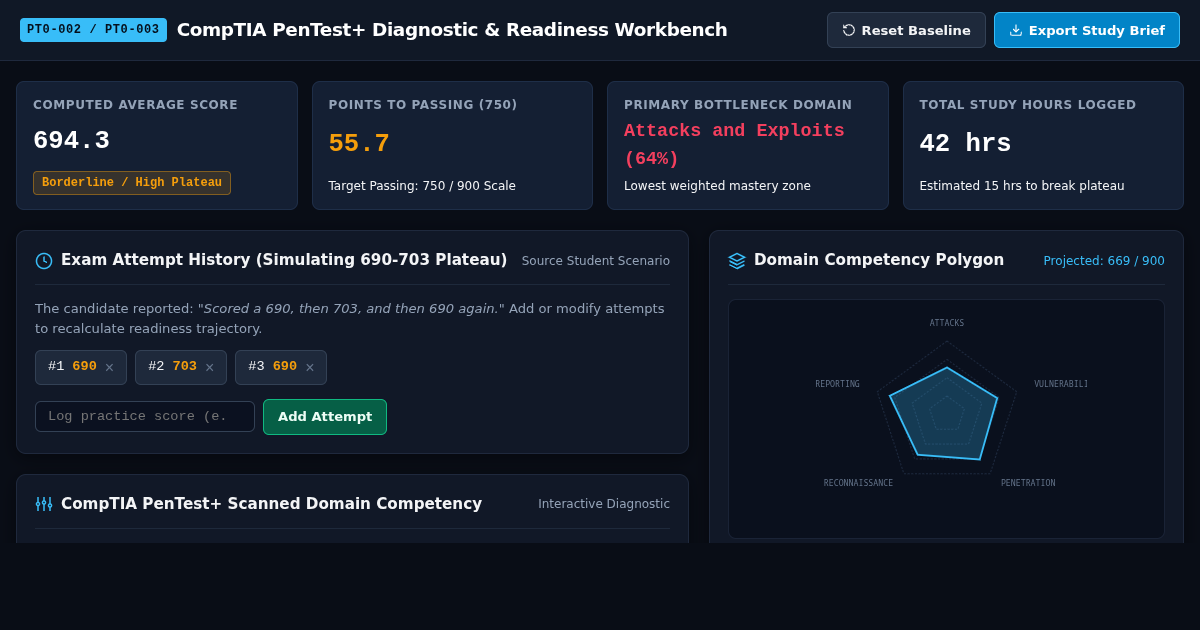Click the CompTIA PenTest+ Diagnostic workbench title
Image resolution: width=1200 pixels, height=630 pixels.
click(x=452, y=30)
